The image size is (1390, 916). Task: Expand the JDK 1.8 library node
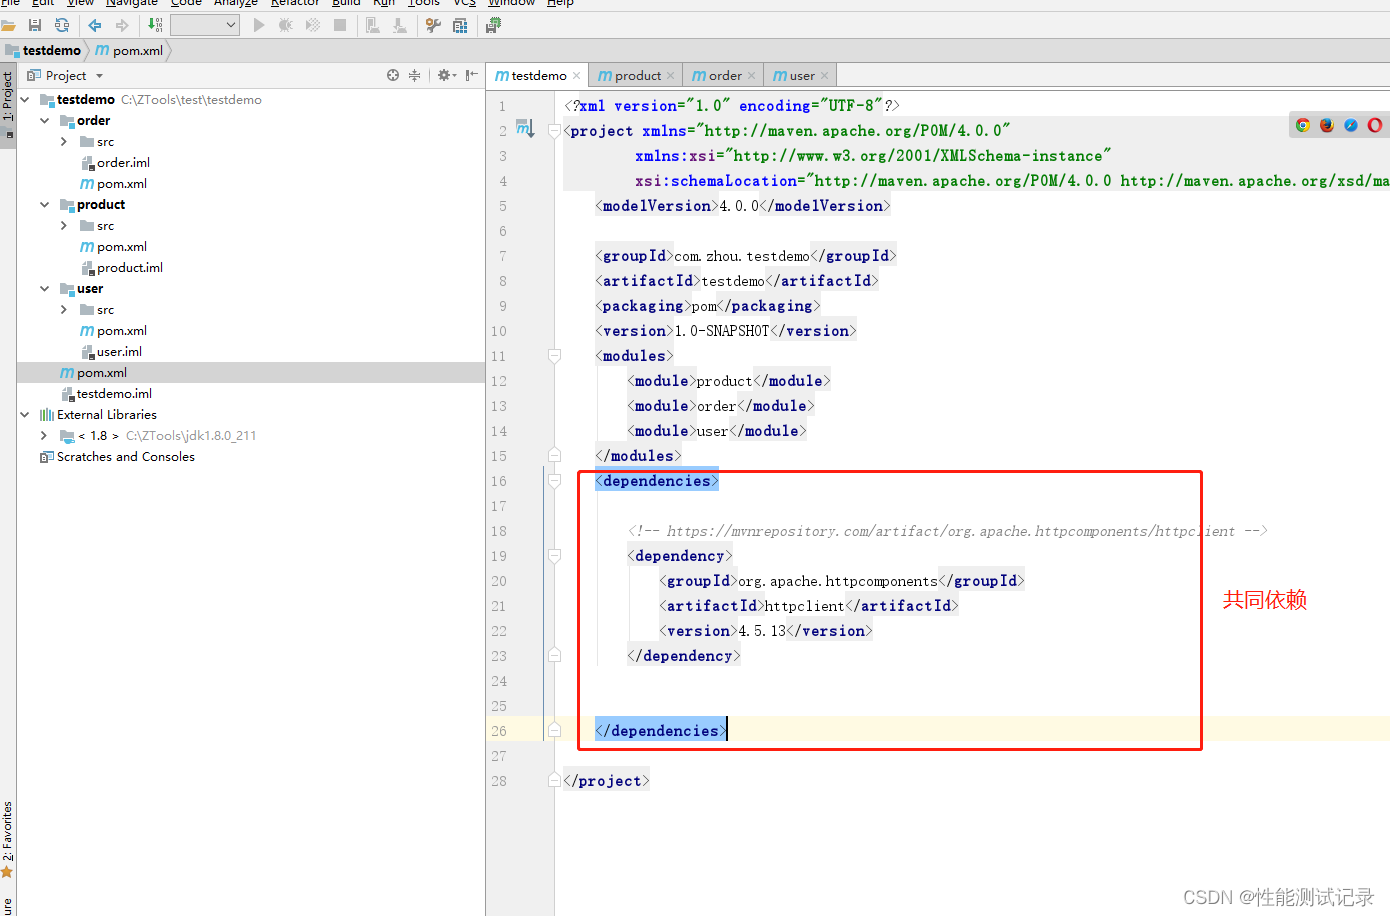pos(44,436)
